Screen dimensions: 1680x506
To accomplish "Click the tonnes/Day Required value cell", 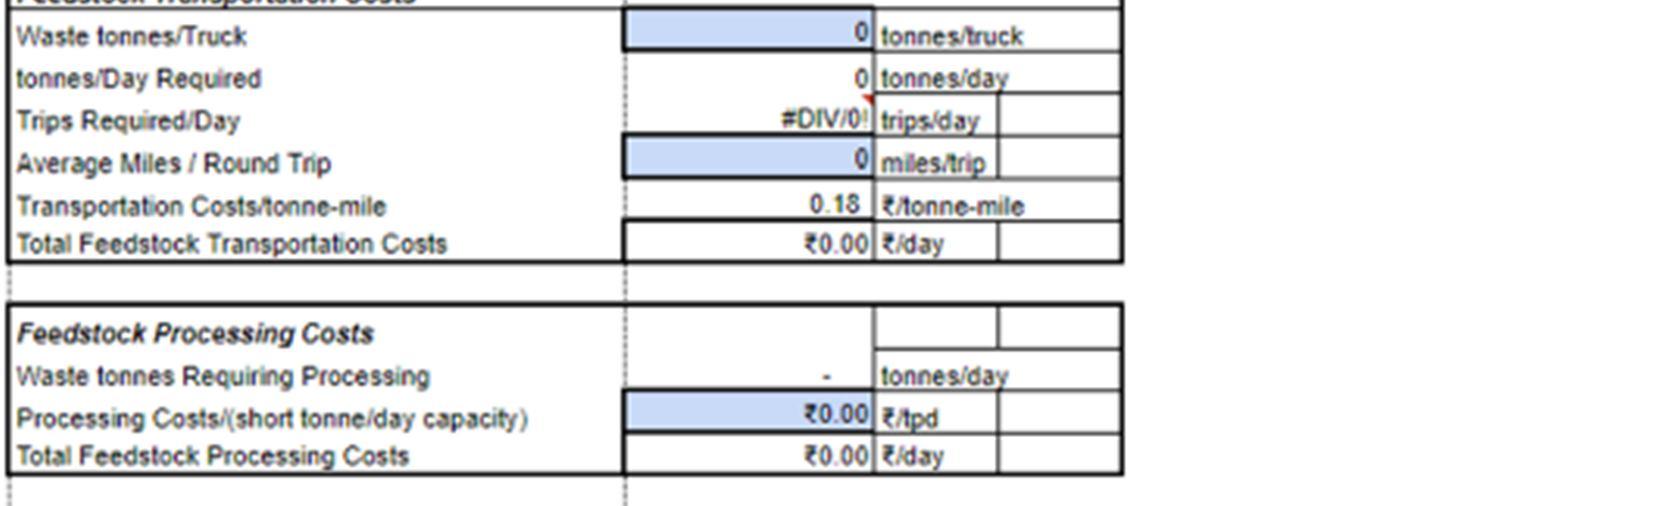I will (x=749, y=74).
